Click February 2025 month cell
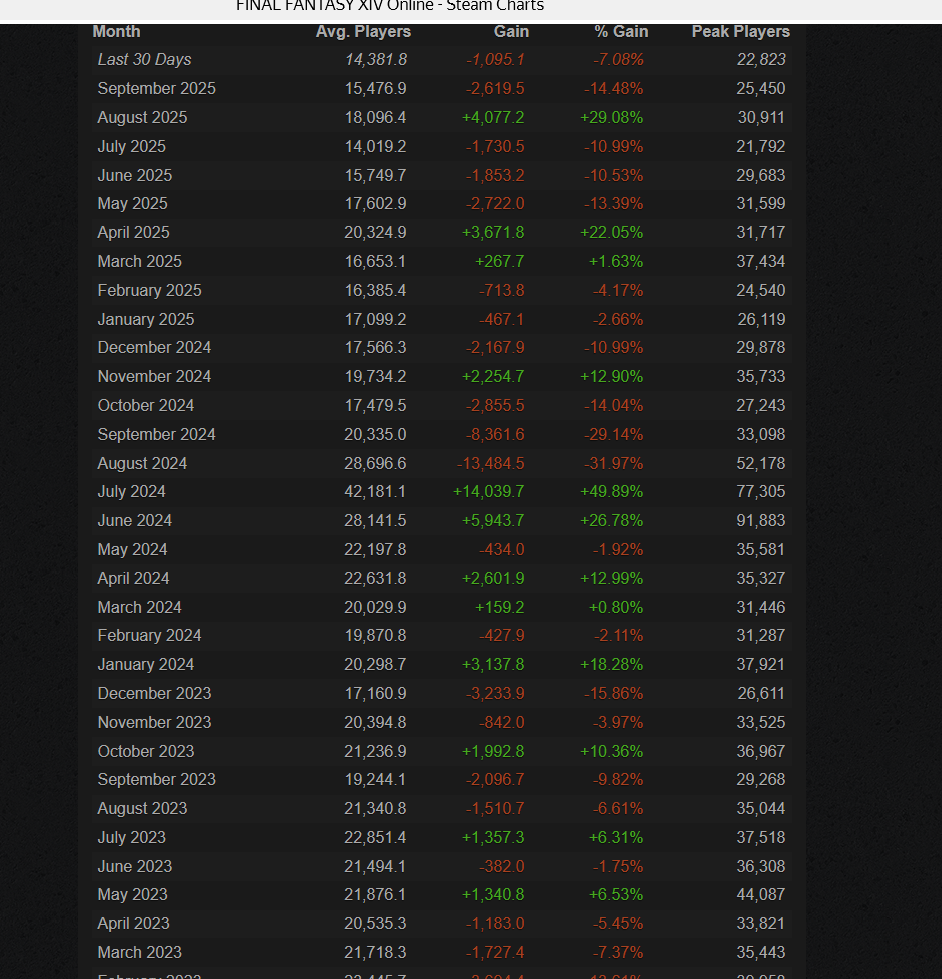942x979 pixels. 150,290
